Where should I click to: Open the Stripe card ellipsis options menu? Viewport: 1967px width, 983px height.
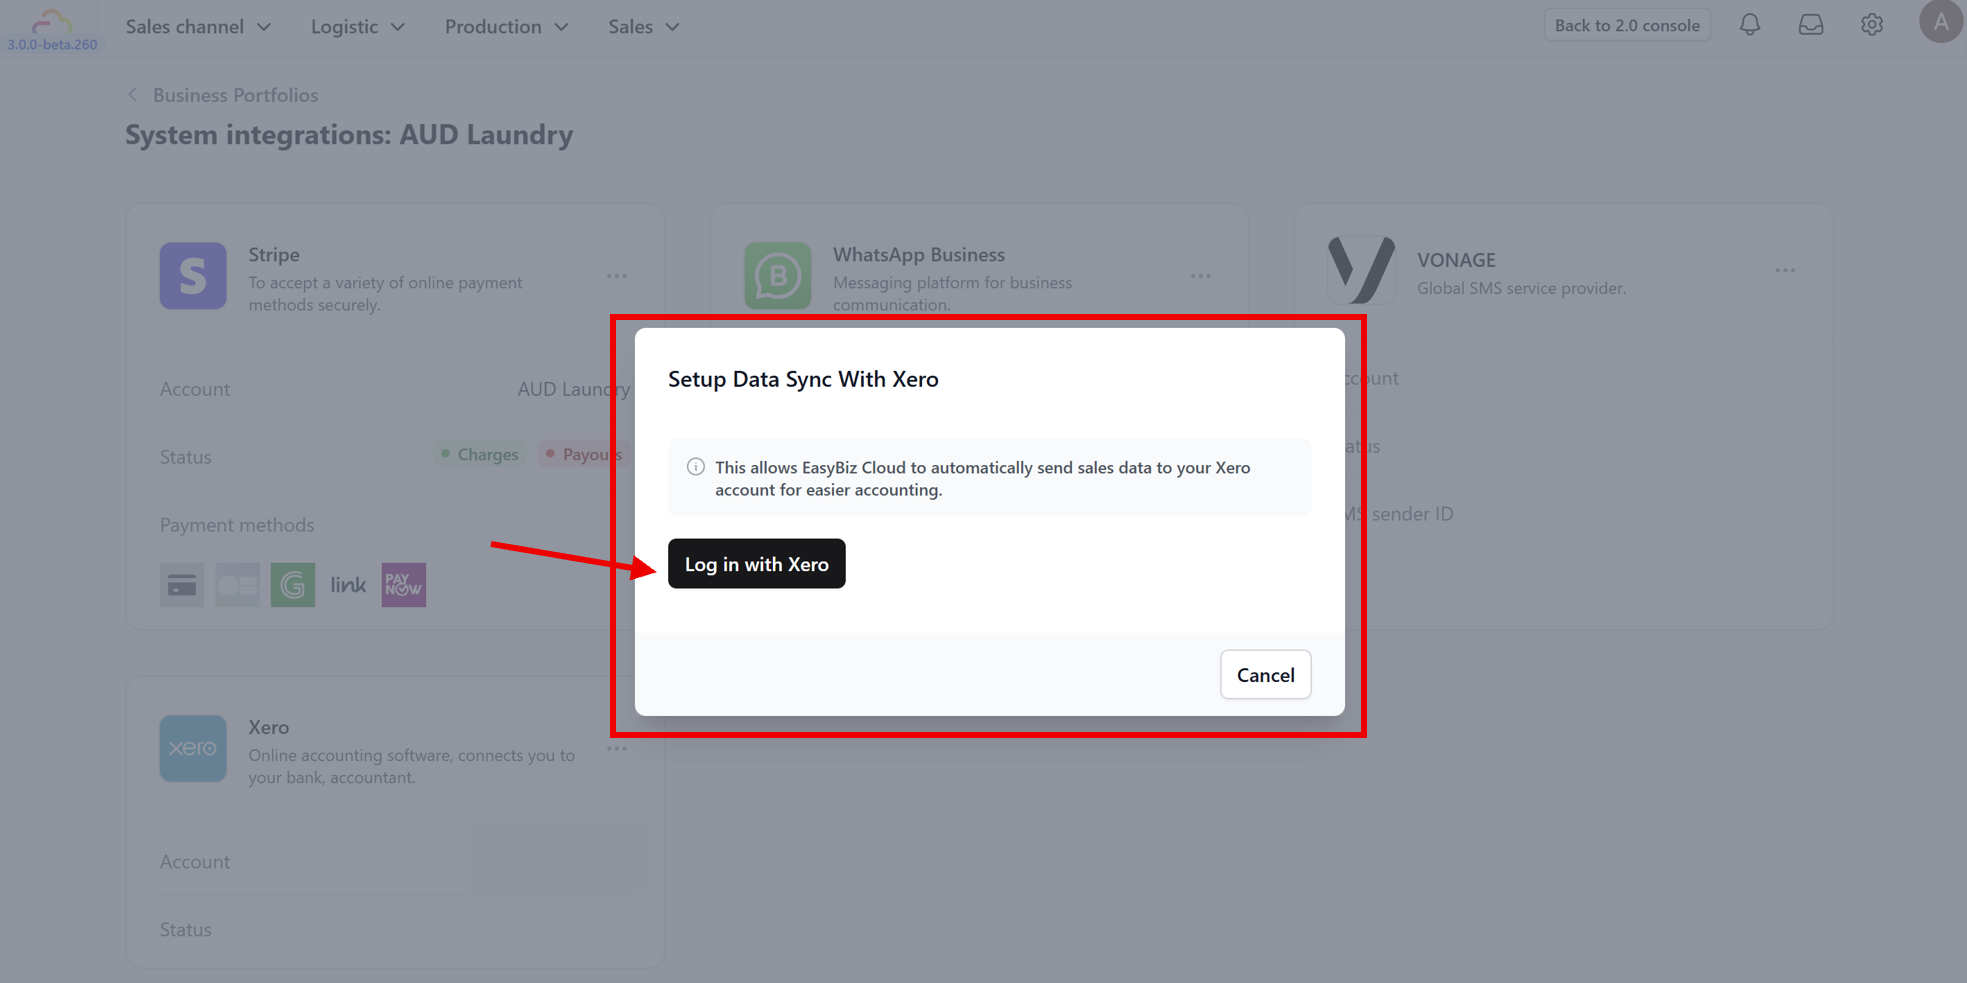617,276
